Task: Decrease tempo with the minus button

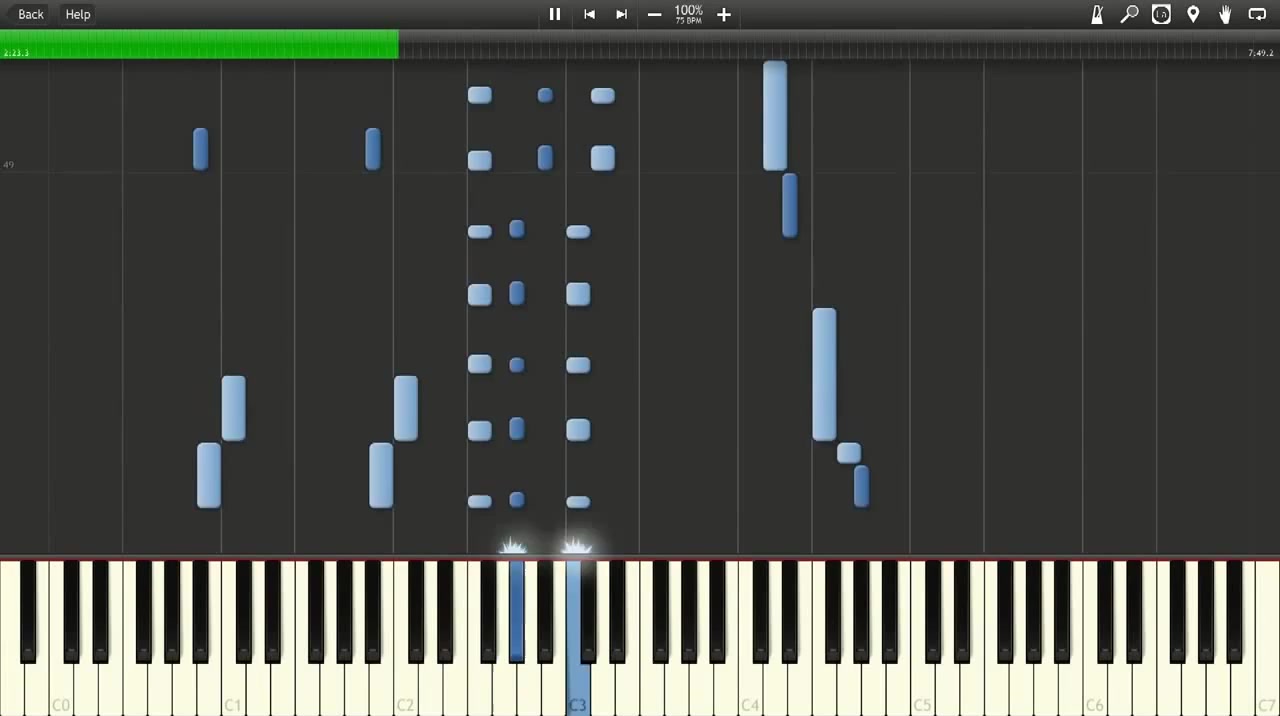Action: click(x=654, y=14)
